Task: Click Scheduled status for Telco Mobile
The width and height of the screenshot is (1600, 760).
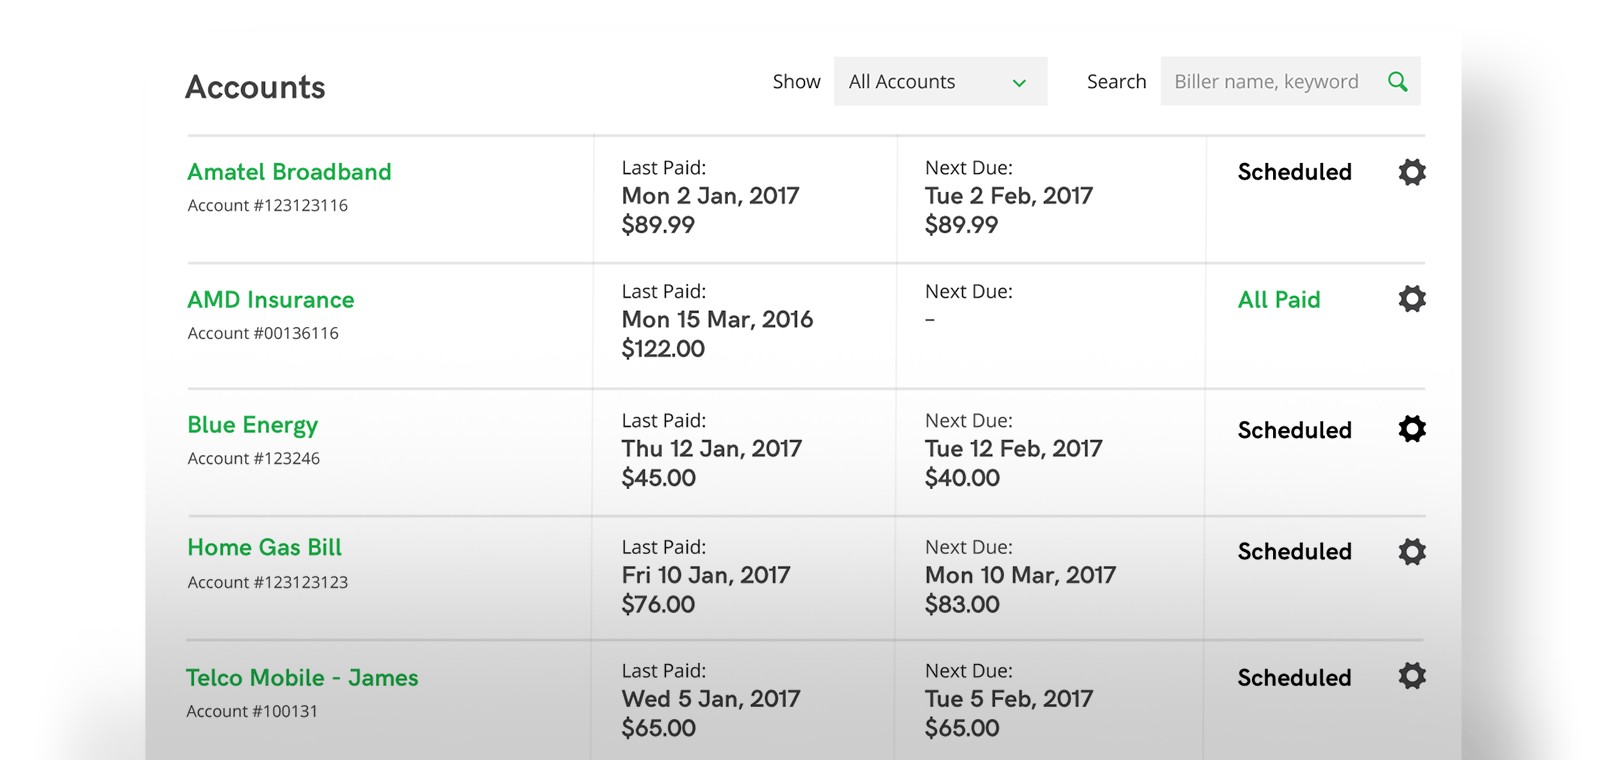Action: [1294, 678]
